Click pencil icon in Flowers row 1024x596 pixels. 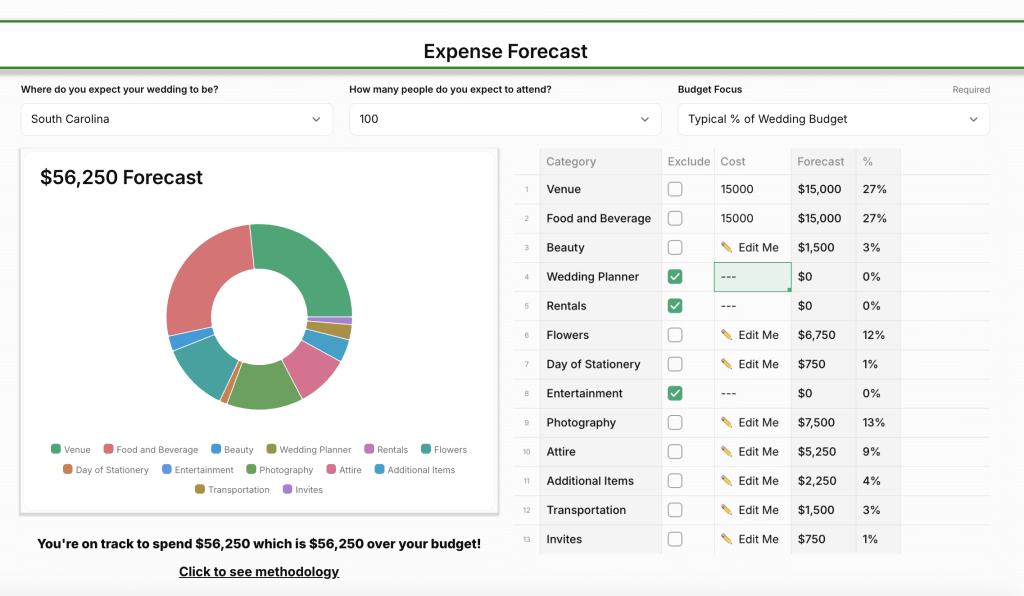pyautogui.click(x=727, y=335)
